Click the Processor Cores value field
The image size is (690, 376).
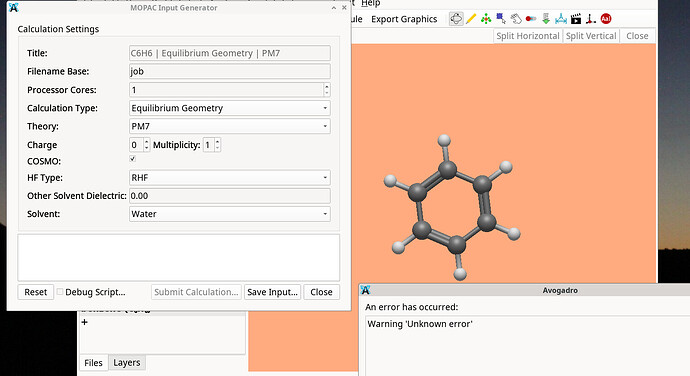point(226,90)
